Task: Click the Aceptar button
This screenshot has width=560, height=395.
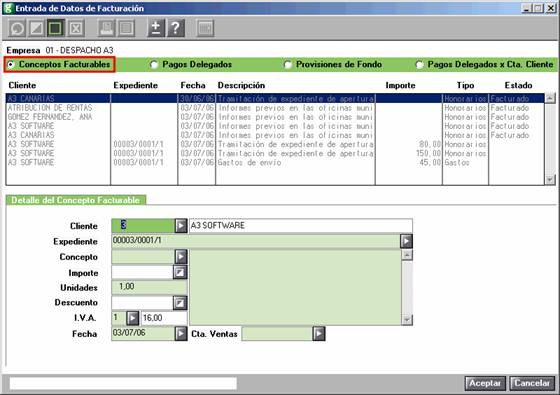Action: [x=485, y=383]
